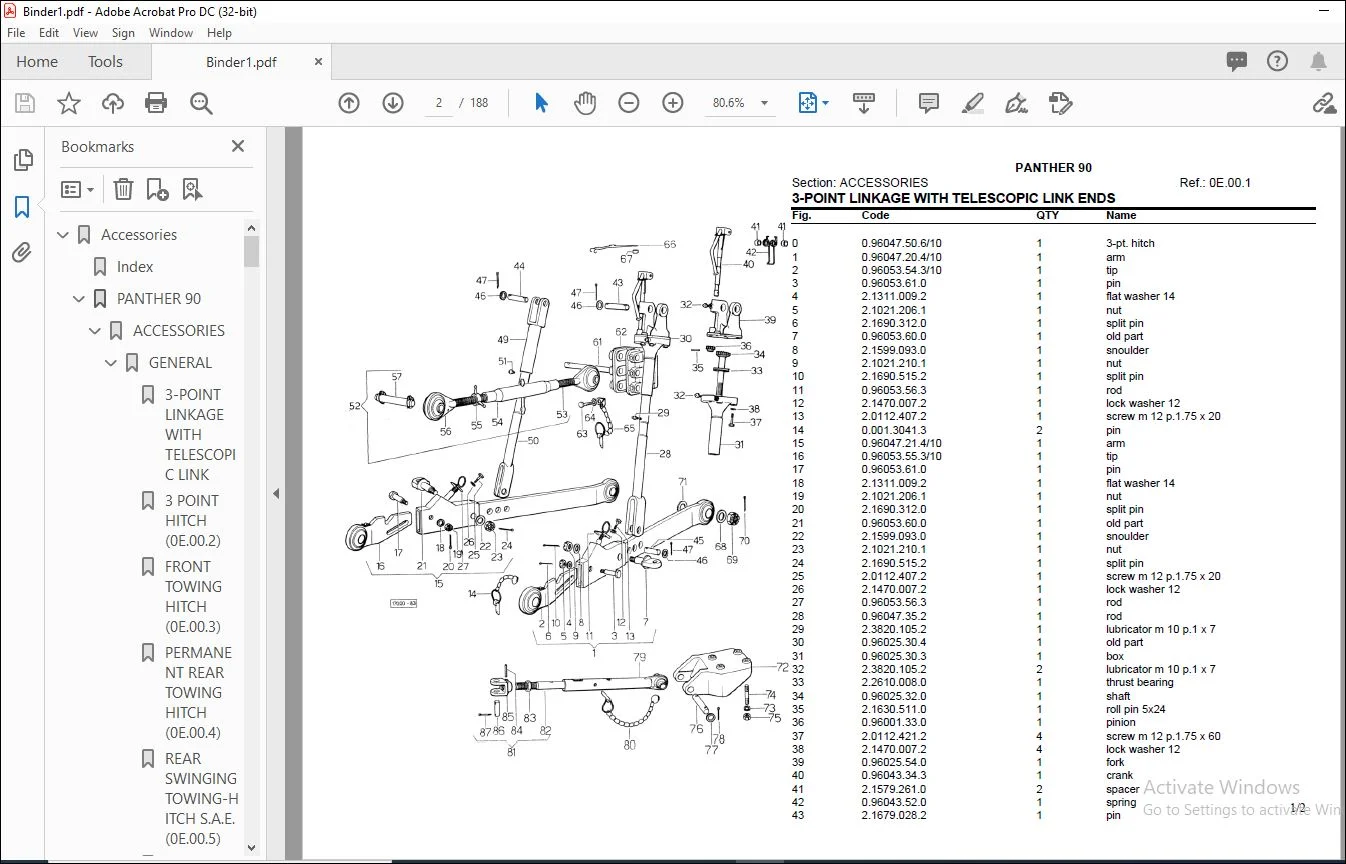Choose the Hand pan tool

[x=585, y=103]
